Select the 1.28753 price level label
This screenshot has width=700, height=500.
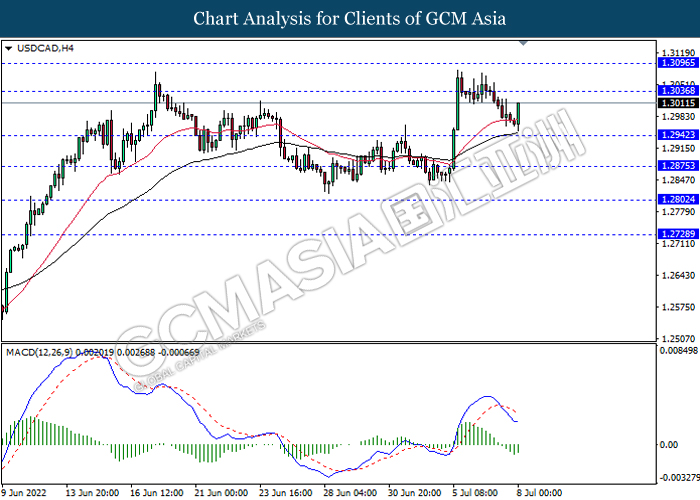tap(679, 166)
